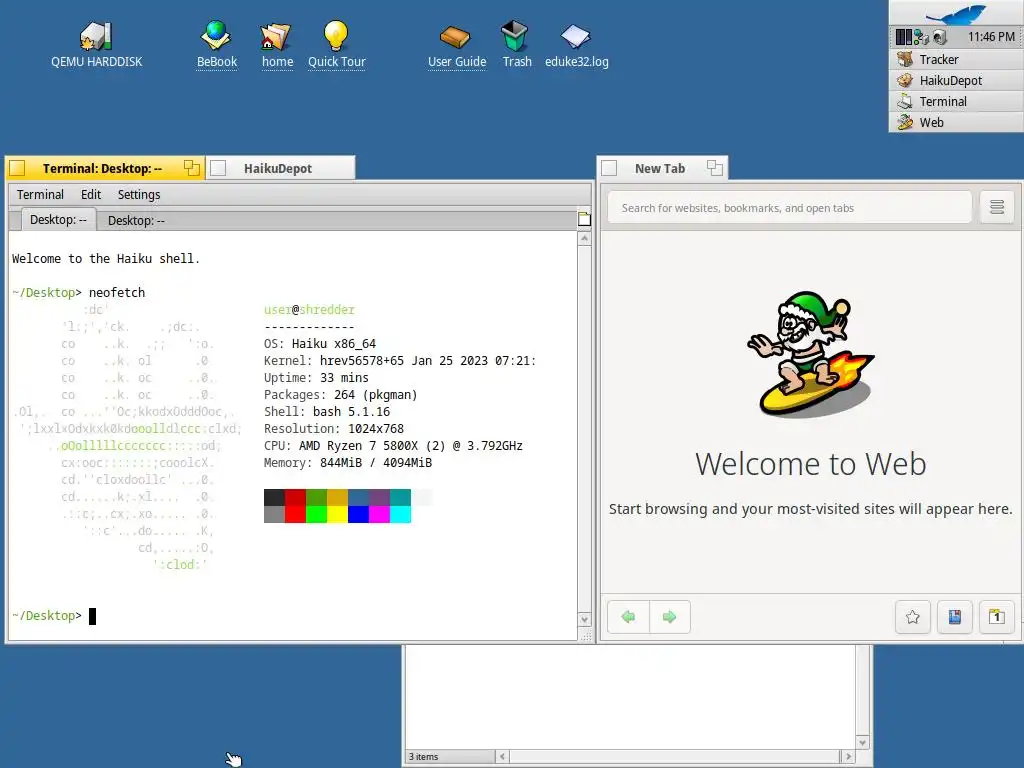Click the Web back arrow button
Screen dimensions: 1024x768
coord(628,616)
